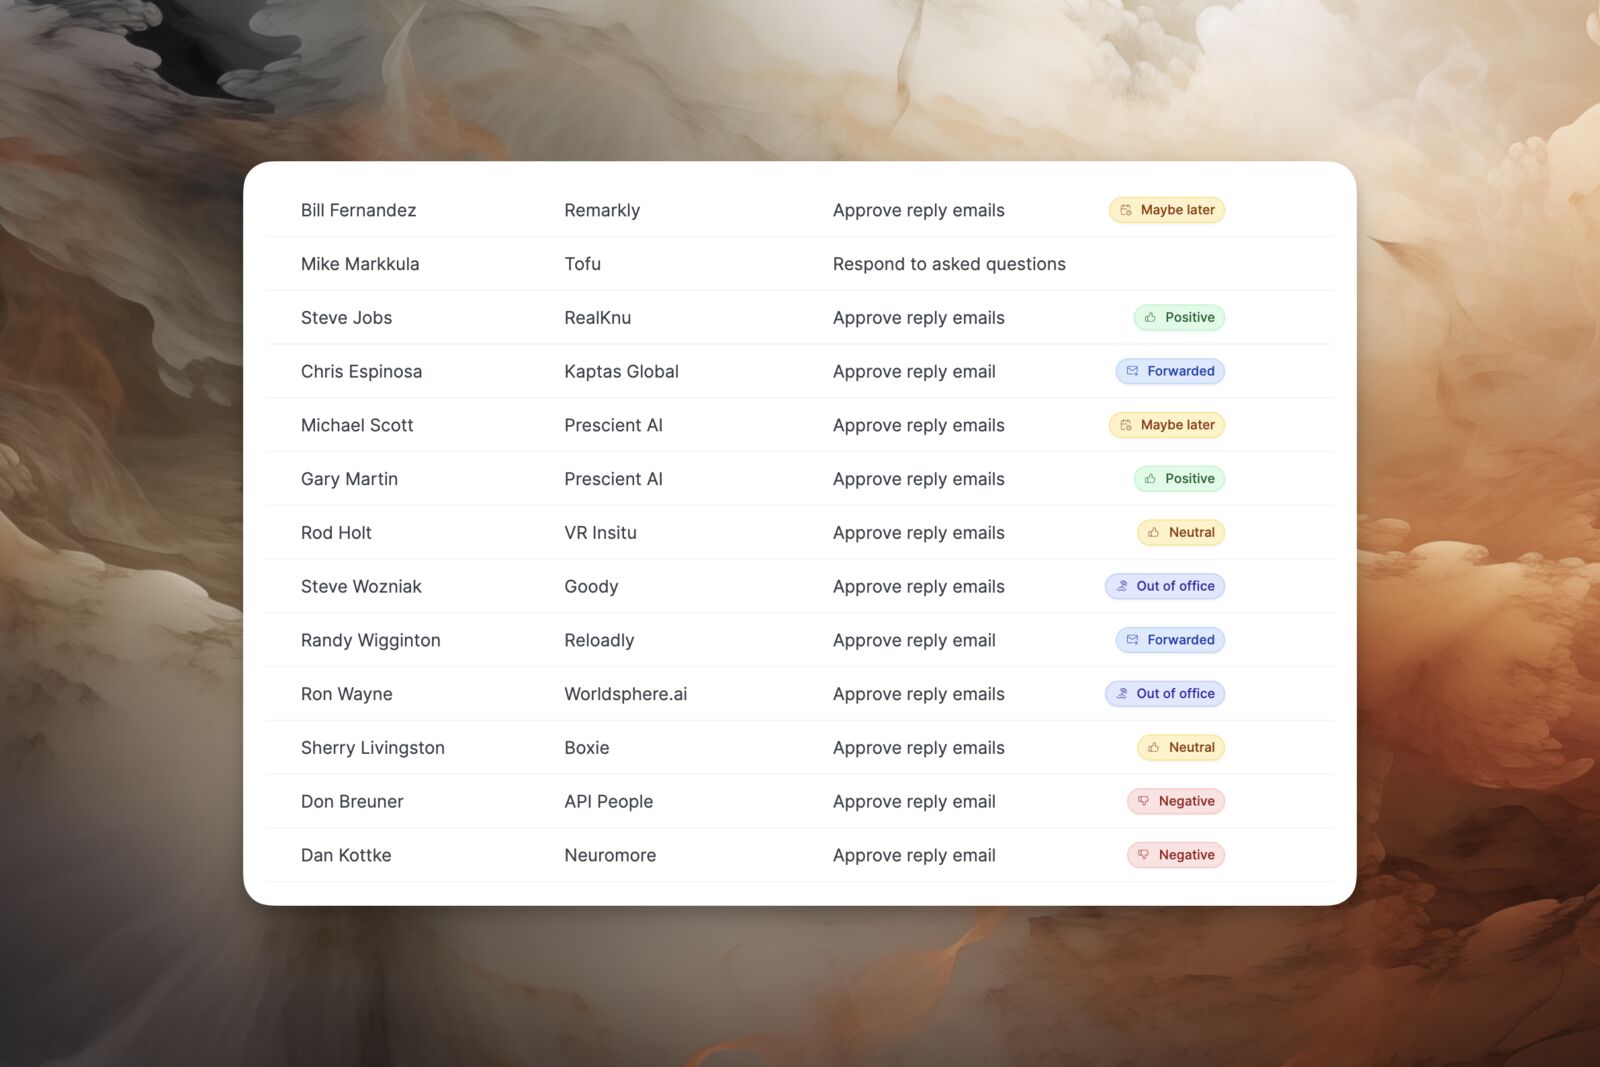1600x1067 pixels.
Task: Click the Forwarded badge on Chris Espinosa's row
Action: point(1170,371)
